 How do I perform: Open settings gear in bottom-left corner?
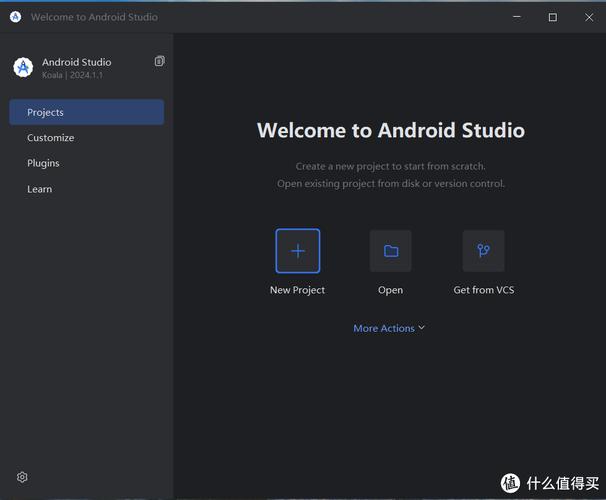[22, 477]
